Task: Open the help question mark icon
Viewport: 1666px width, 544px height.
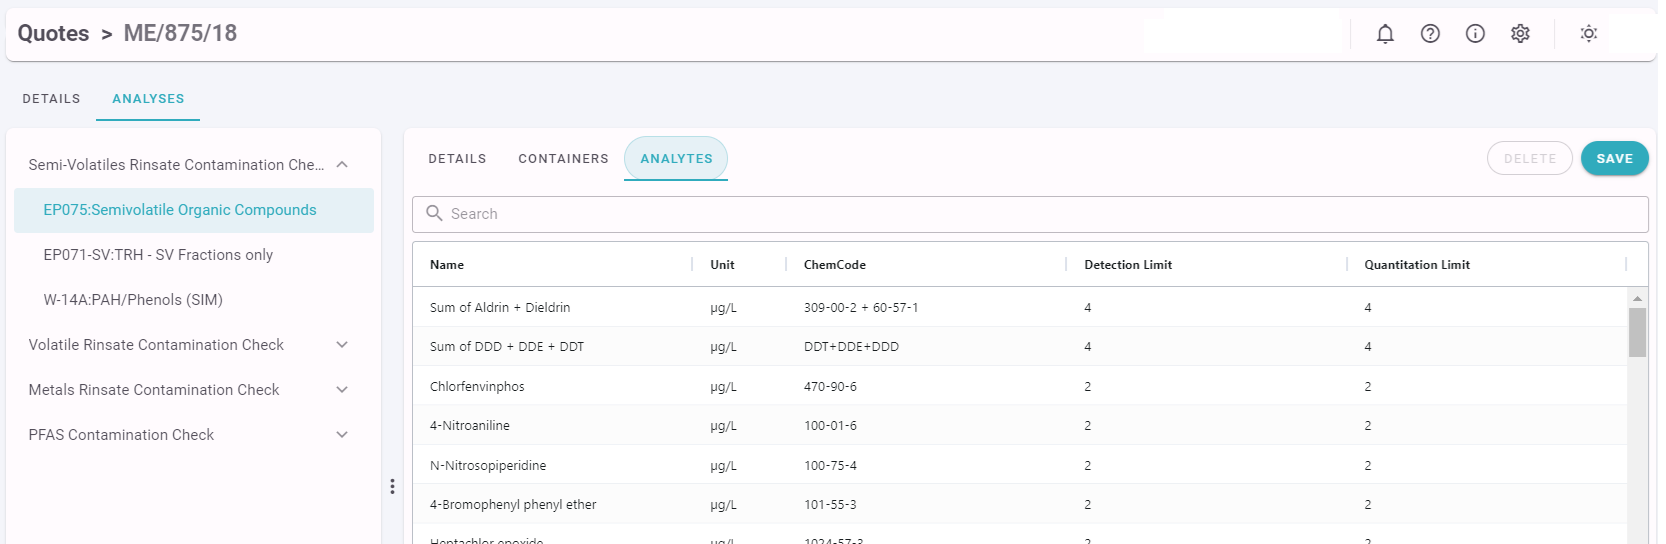Action: click(1430, 34)
